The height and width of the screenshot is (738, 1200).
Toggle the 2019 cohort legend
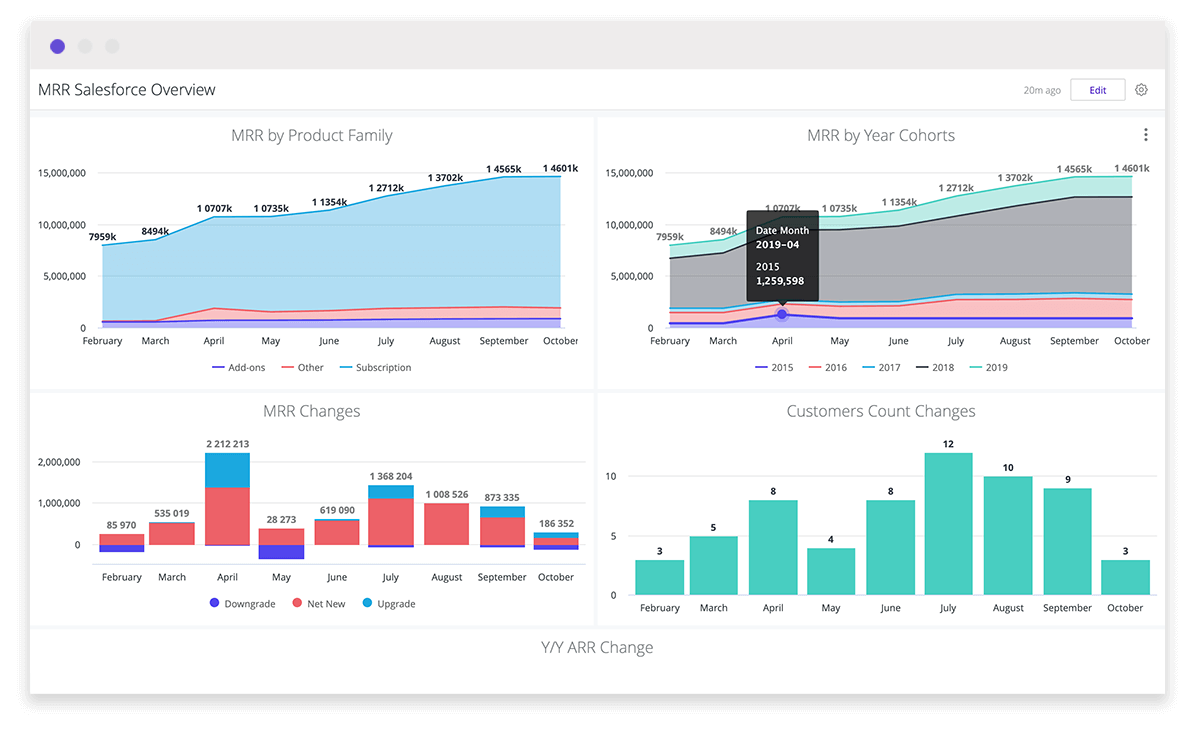991,367
